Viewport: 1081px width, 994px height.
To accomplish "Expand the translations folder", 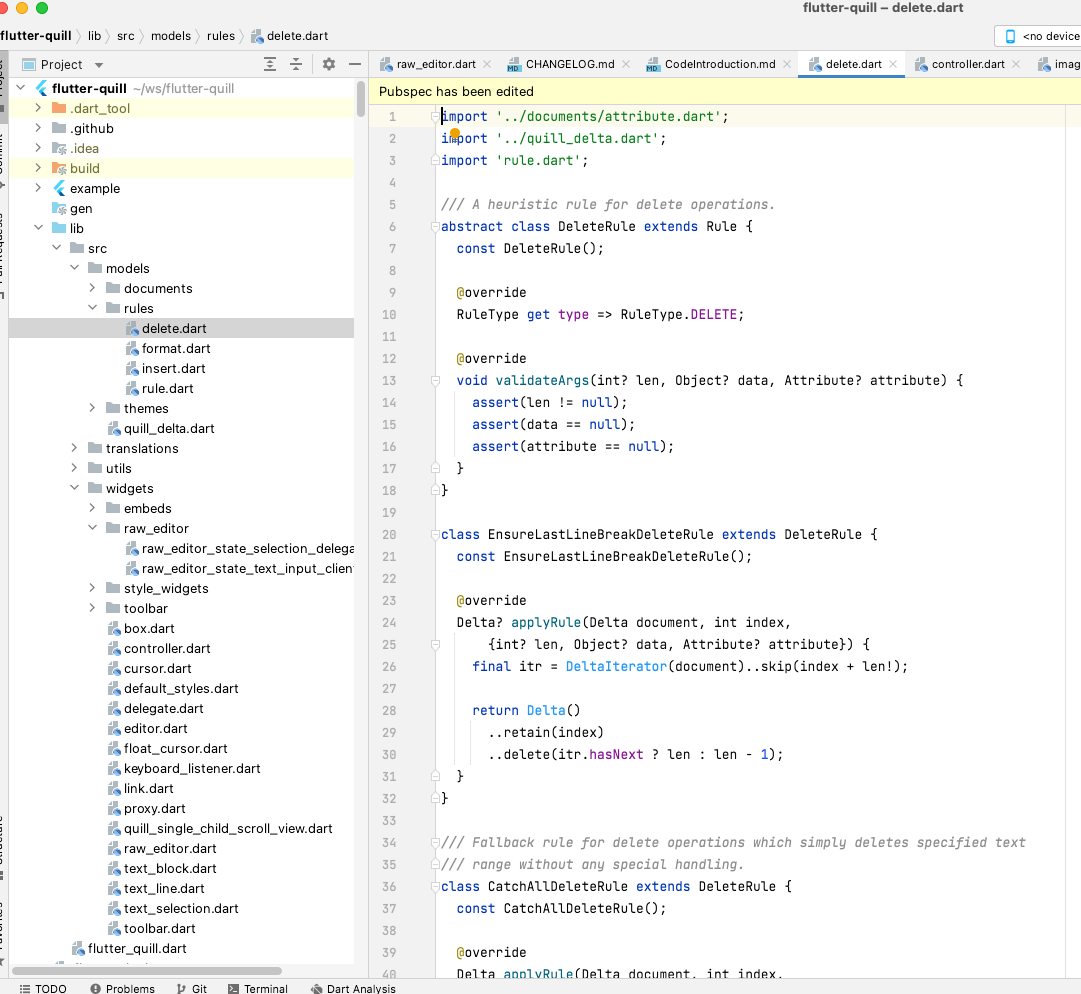I will 74,447.
